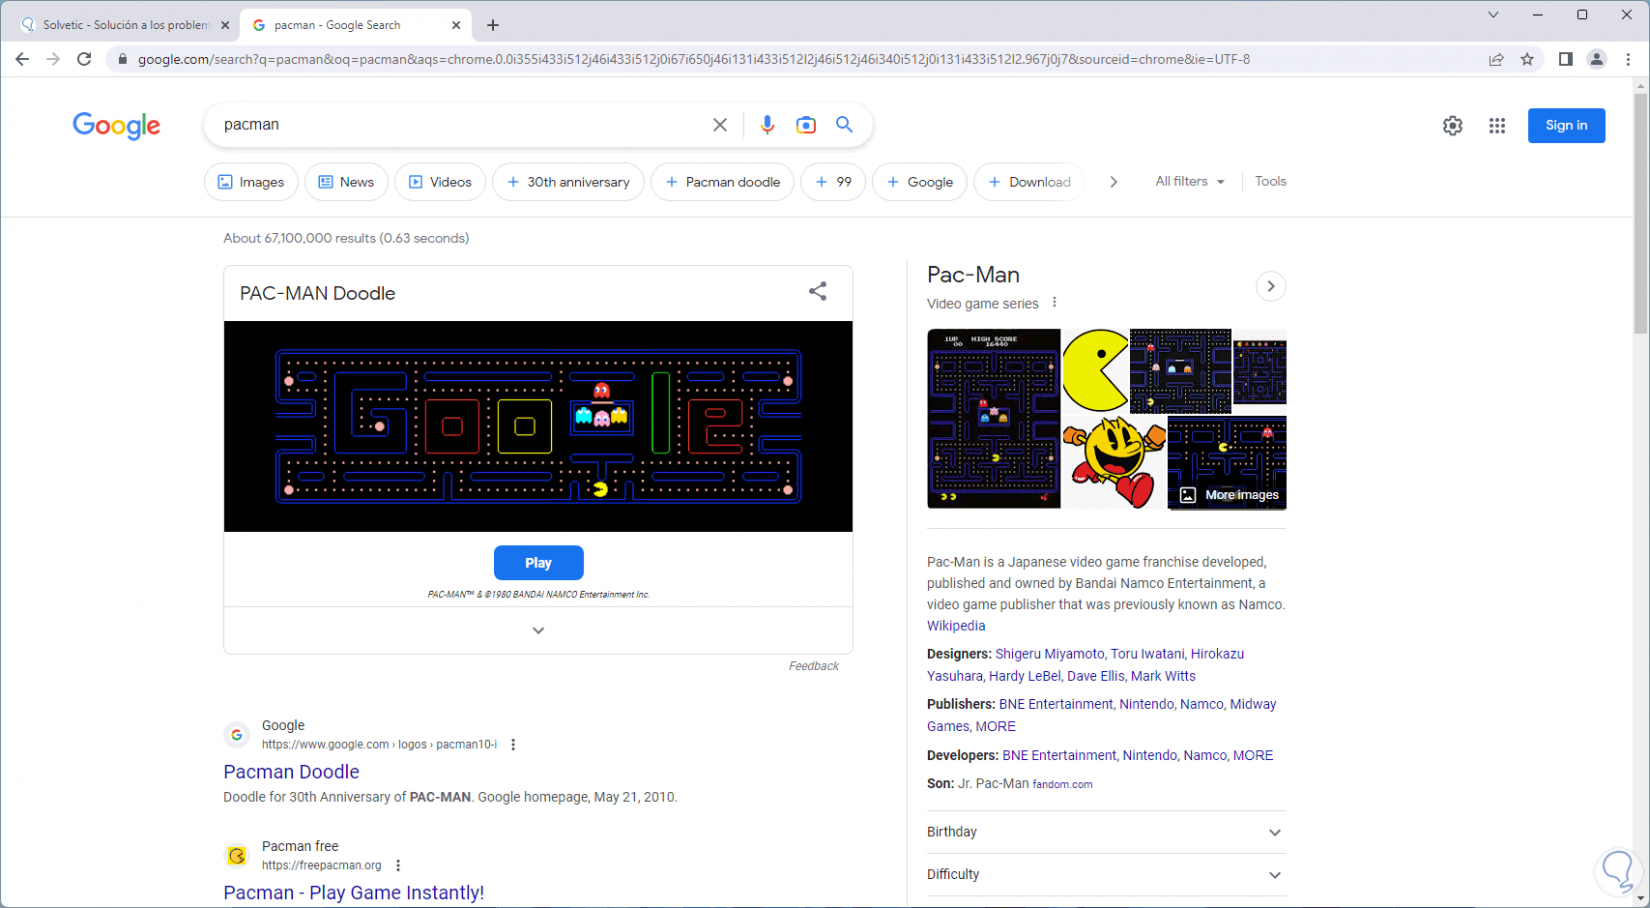Expand the PAC-MAN Doodle card
Screen dimensions: 1650x908
[538, 630]
